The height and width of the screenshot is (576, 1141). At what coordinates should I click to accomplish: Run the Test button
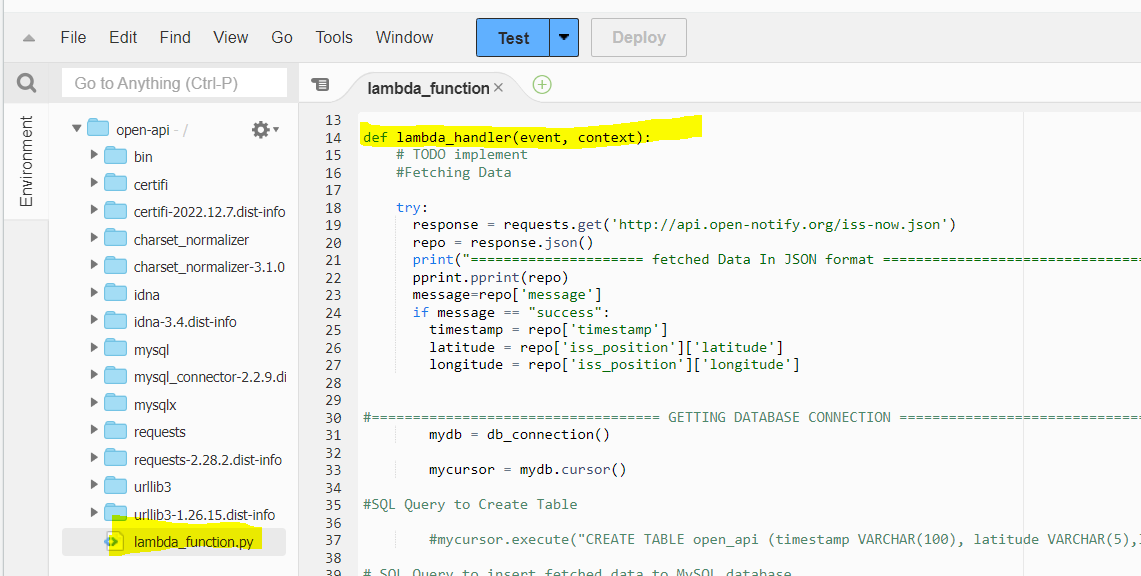[513, 38]
